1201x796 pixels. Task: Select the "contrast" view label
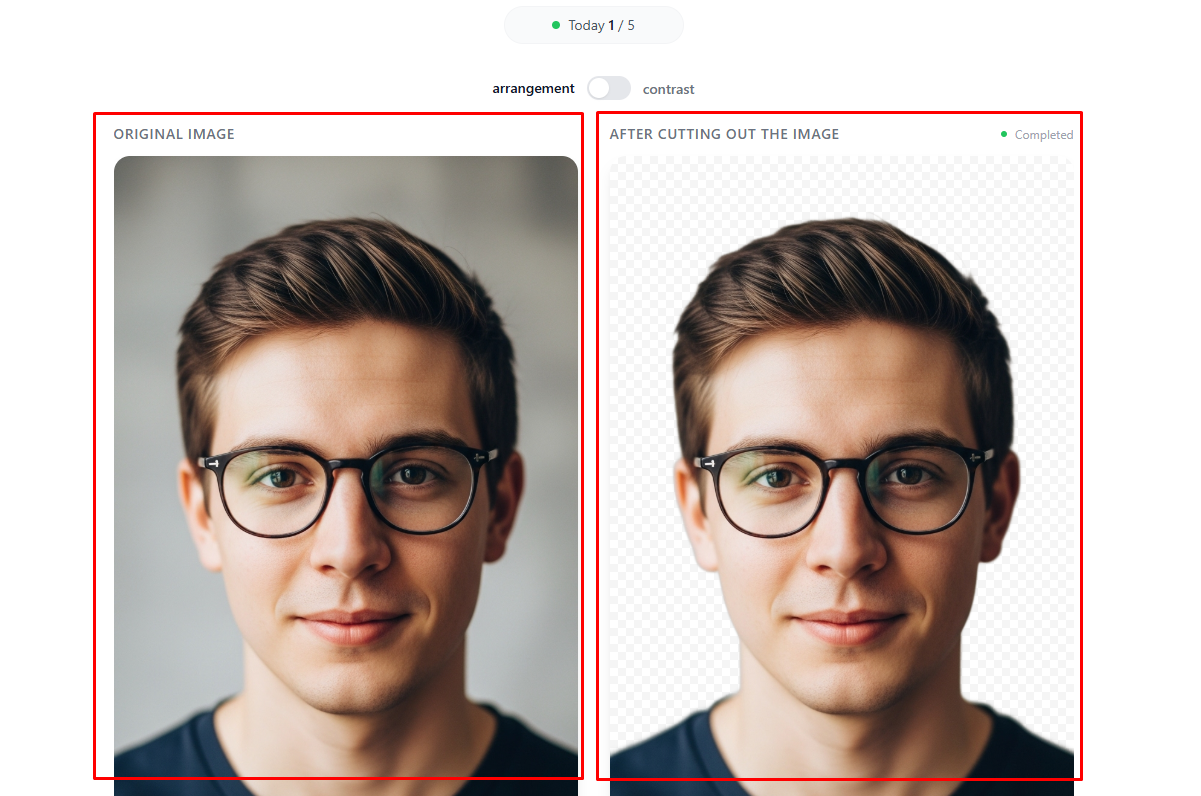click(668, 89)
